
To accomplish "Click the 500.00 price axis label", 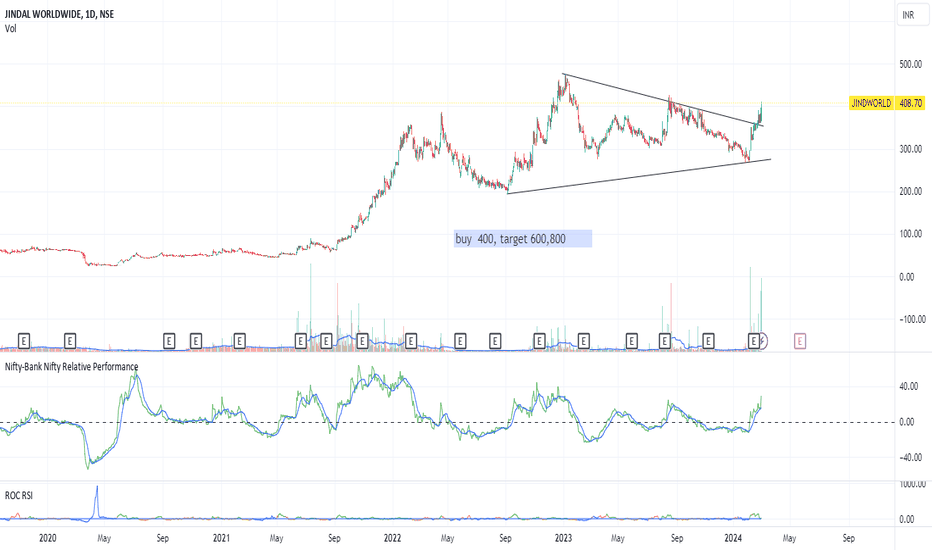I will coord(911,64).
